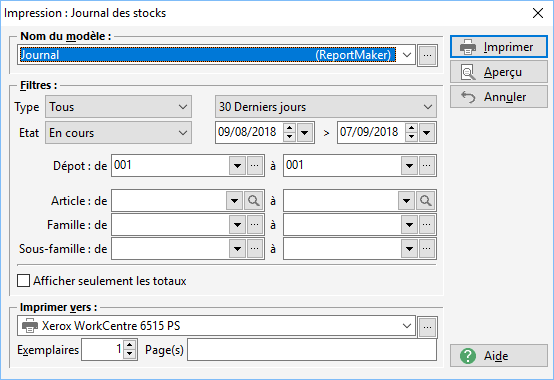Click the Page(s) input field
This screenshot has height=380, width=554.
(x=312, y=350)
